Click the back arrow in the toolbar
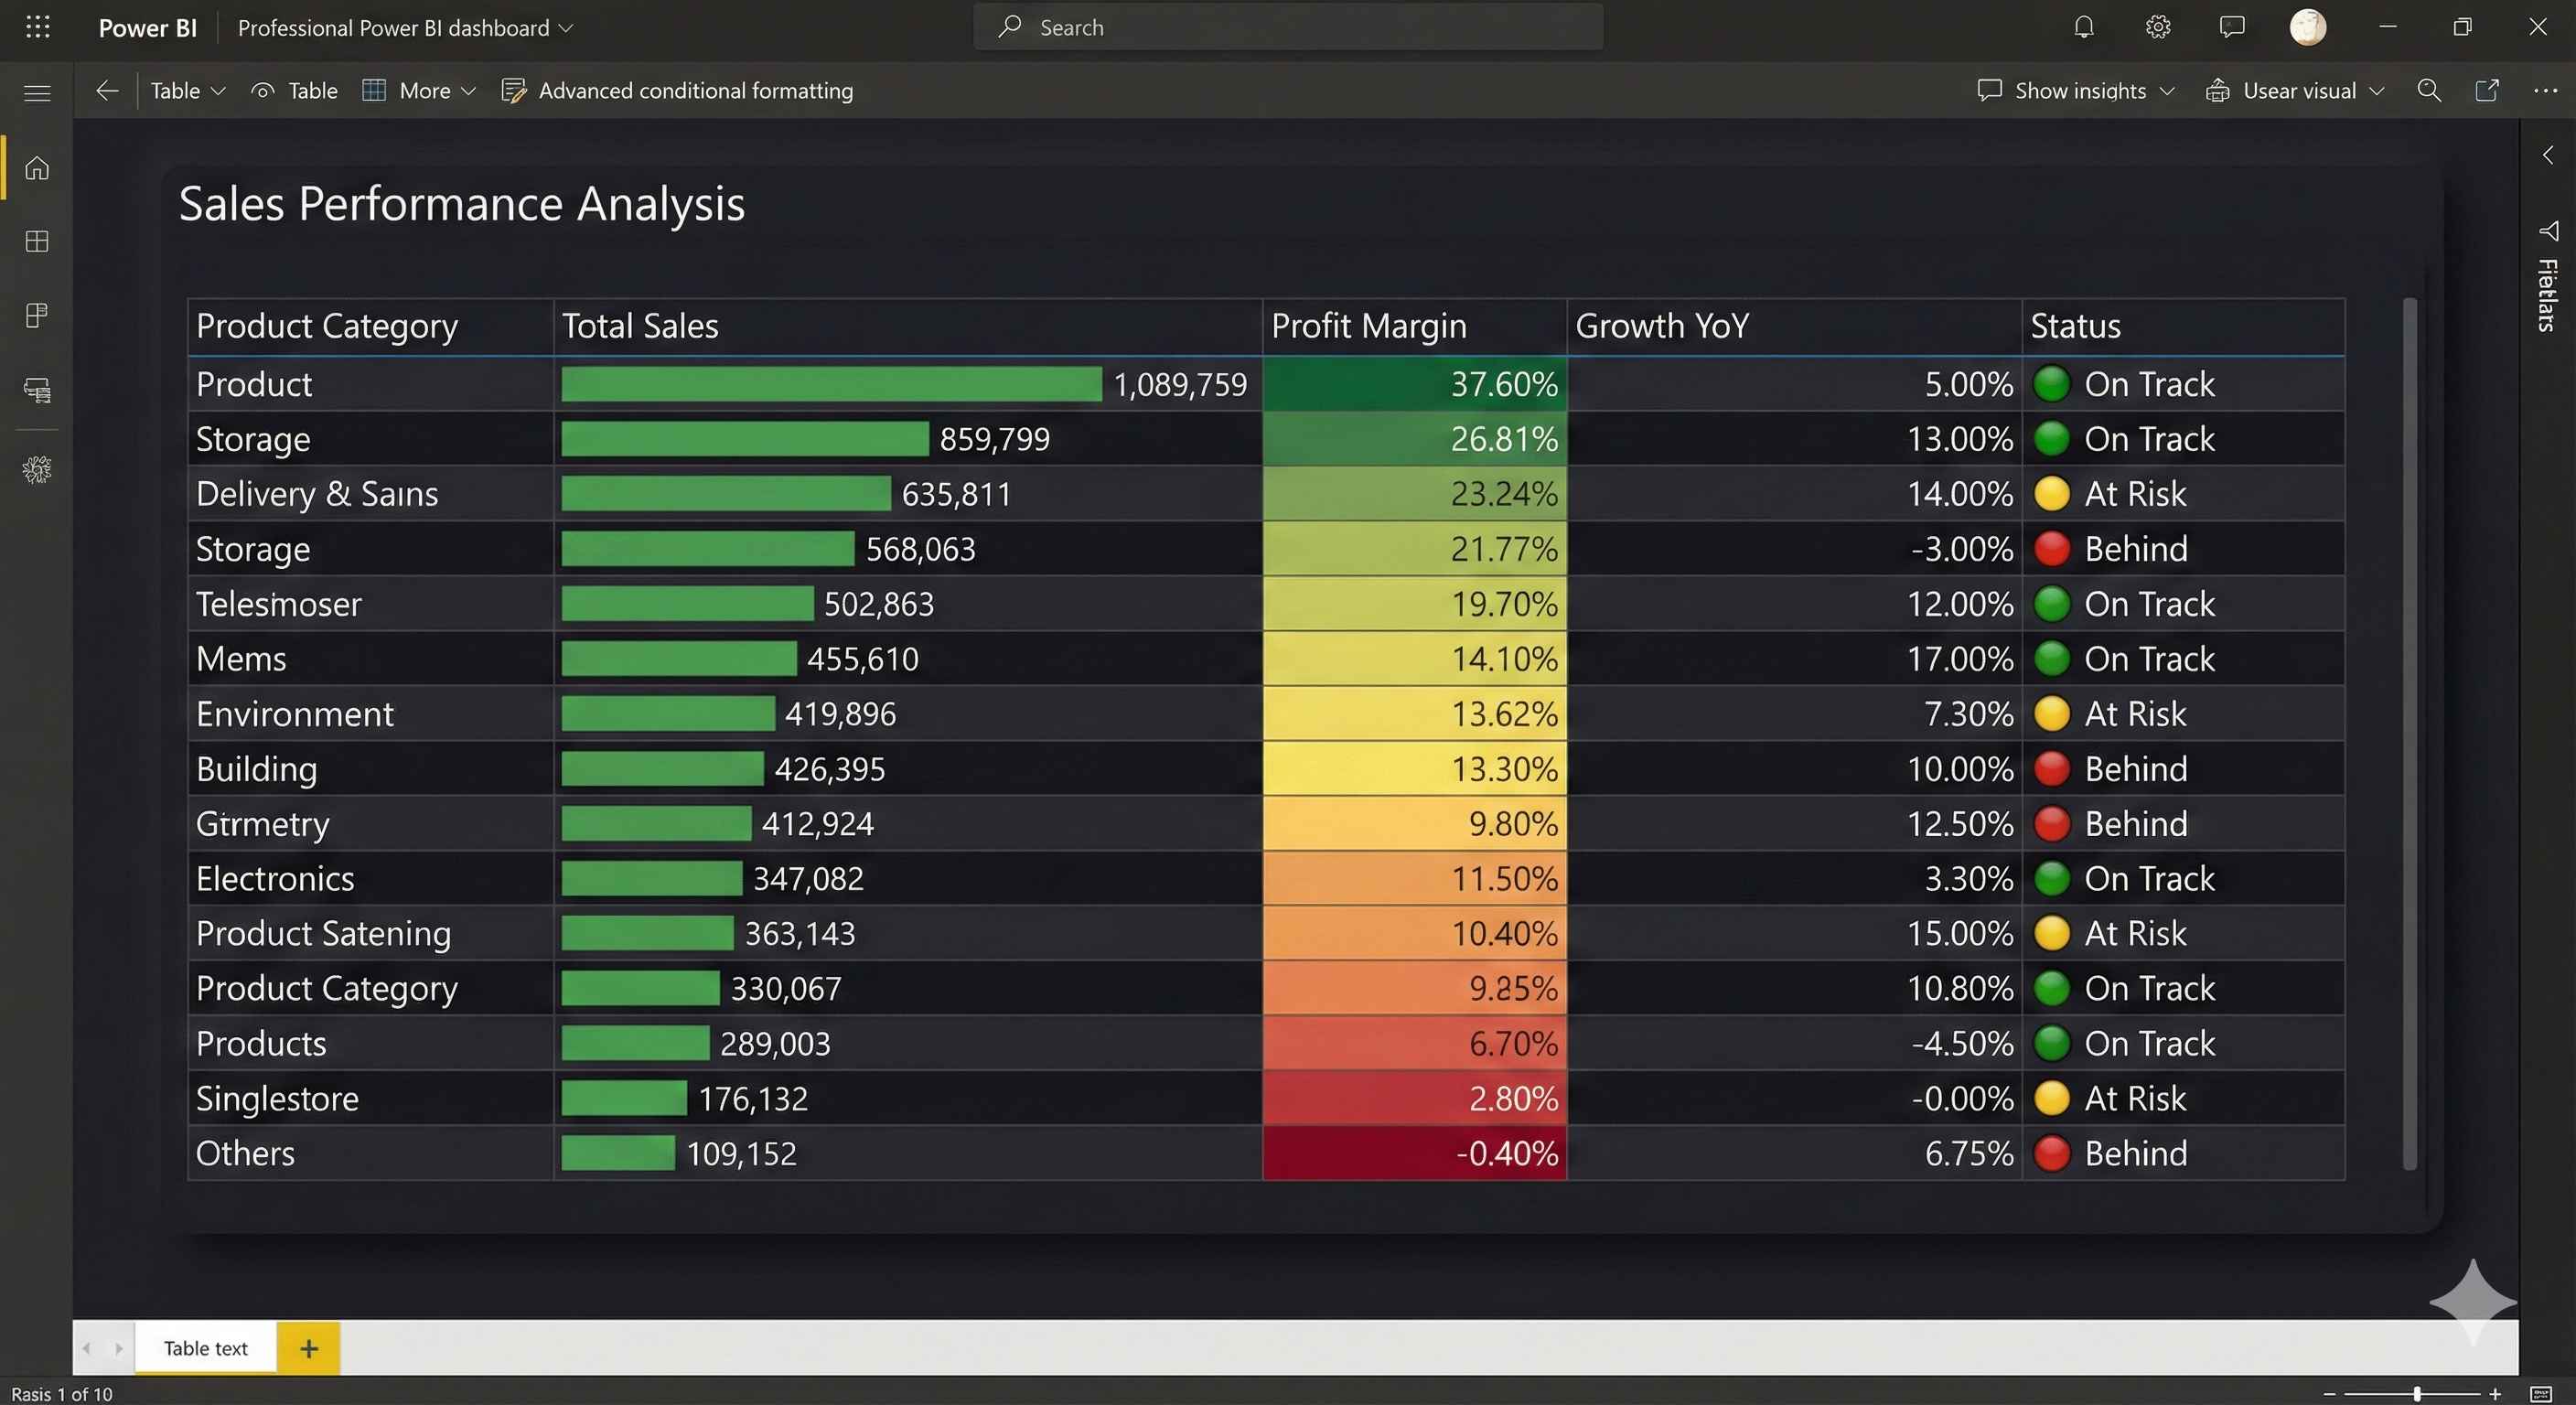This screenshot has width=2576, height=1405. pos(107,91)
